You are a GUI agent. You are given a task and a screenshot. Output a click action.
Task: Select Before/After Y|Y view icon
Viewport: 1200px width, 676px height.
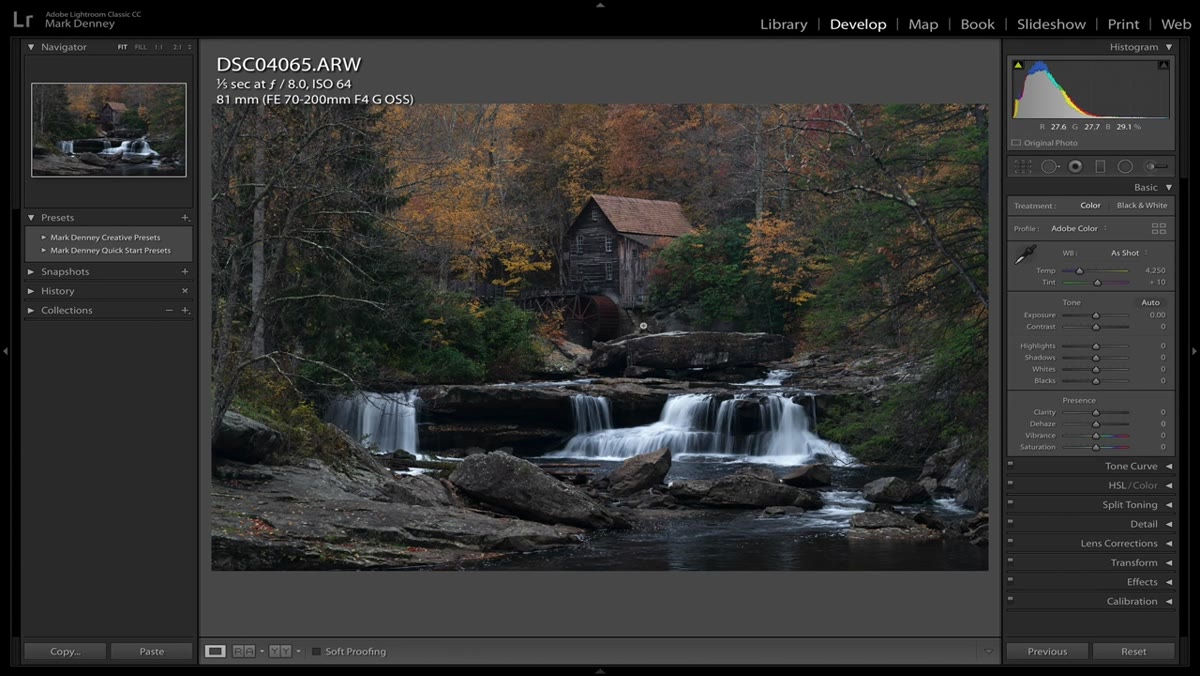click(x=280, y=651)
